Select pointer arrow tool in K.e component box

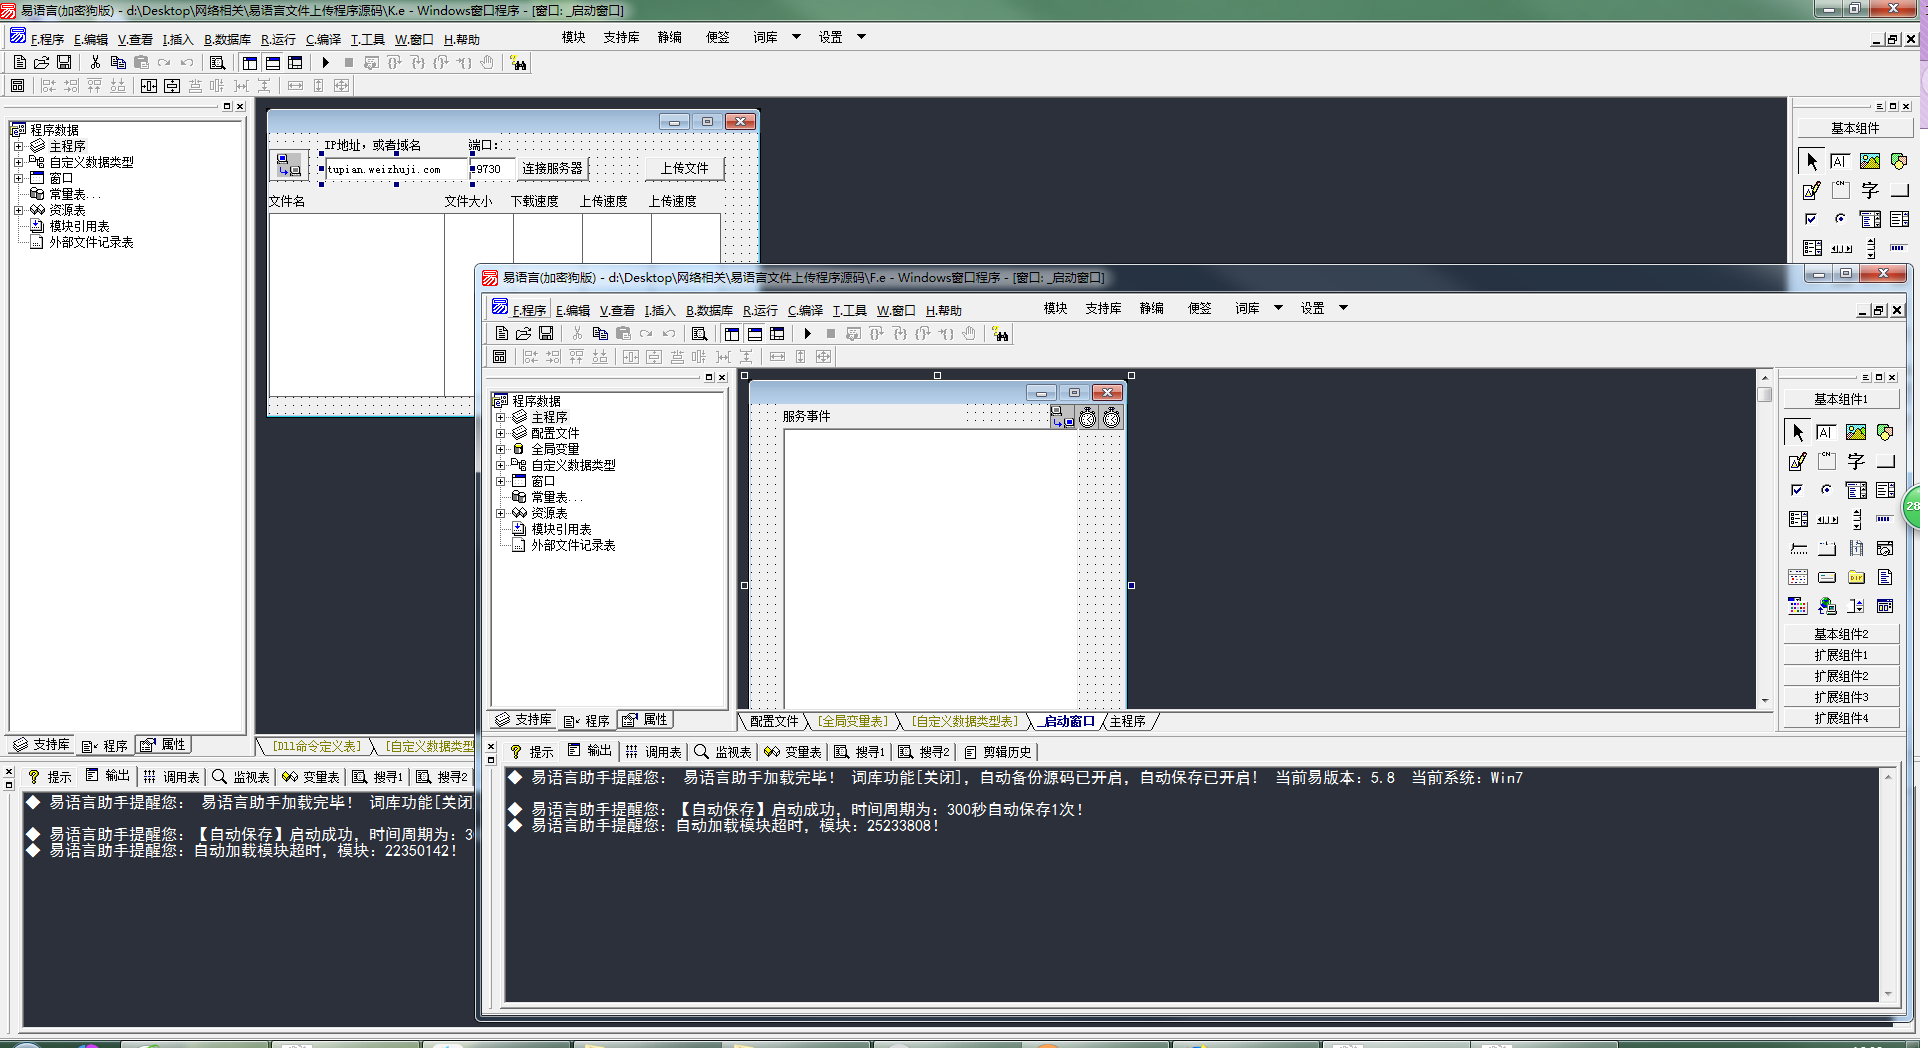click(x=1812, y=161)
